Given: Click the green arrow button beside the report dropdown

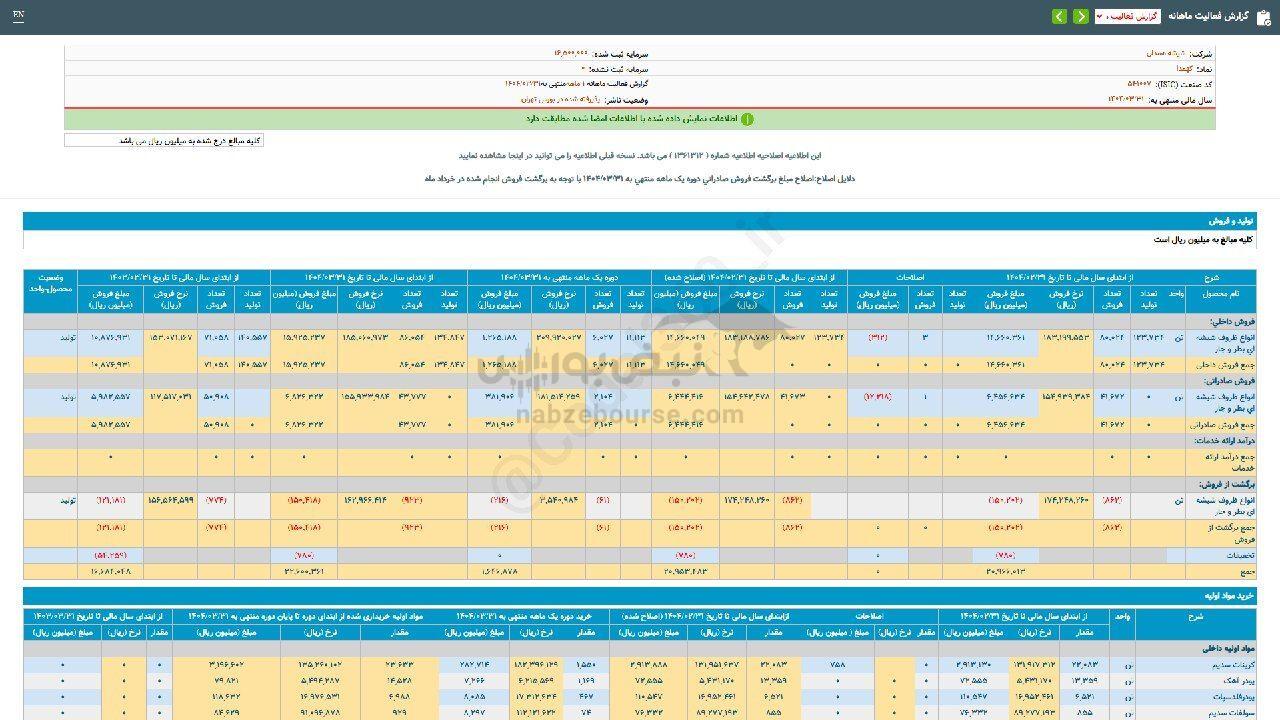Looking at the screenshot, I should coord(1081,17).
